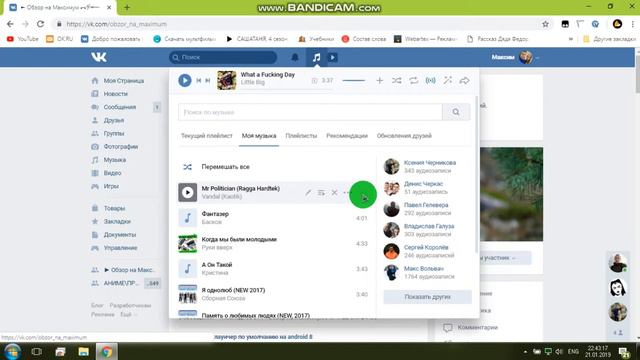640x360 pixels.
Task: Edit the Mr Politician track with pencil icon
Action: pyautogui.click(x=308, y=192)
